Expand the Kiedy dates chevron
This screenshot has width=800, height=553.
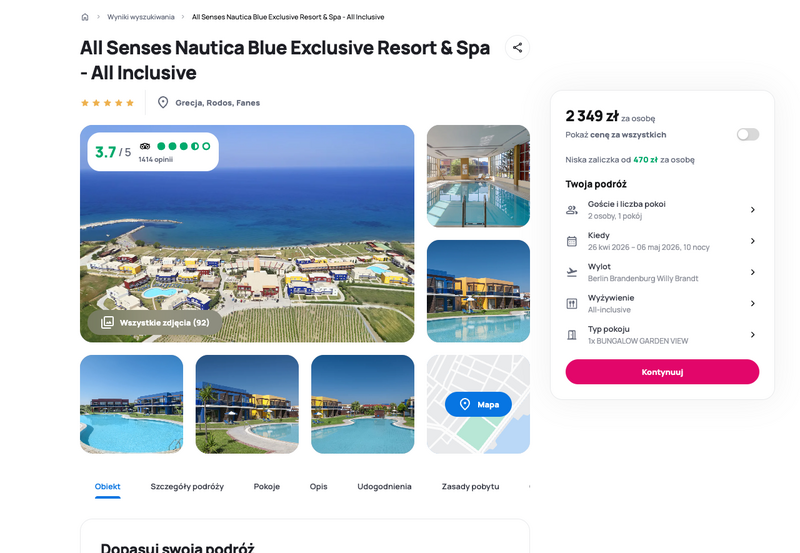click(x=752, y=241)
